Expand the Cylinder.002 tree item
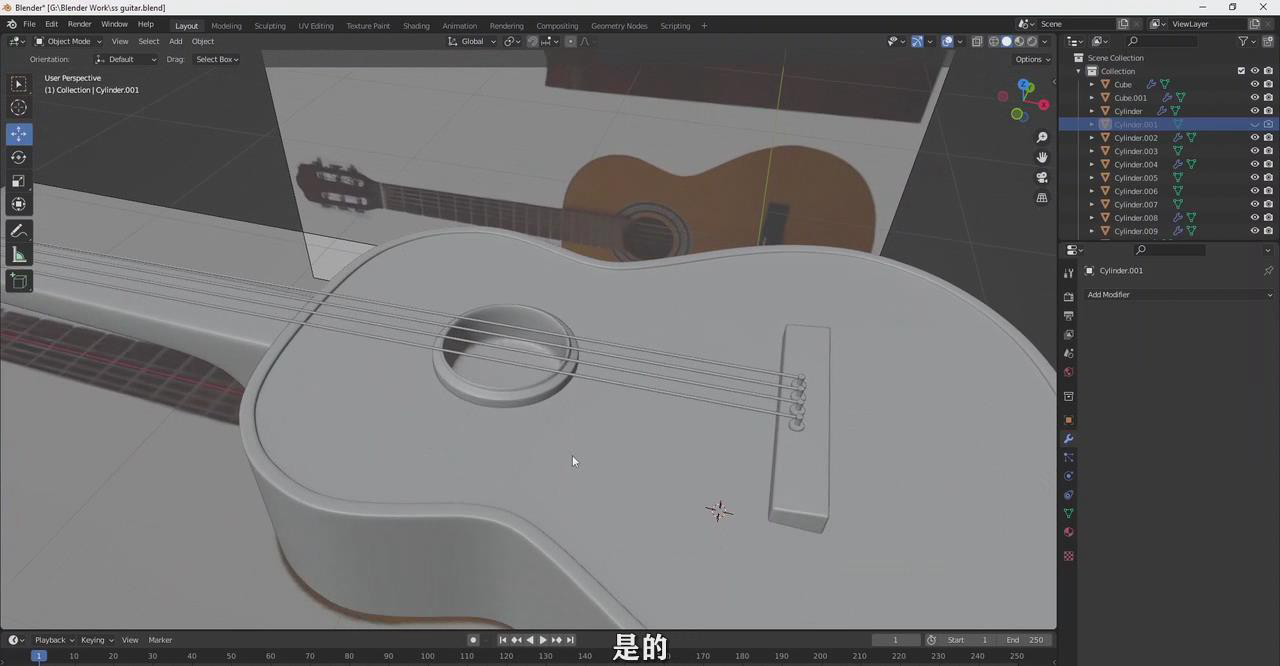This screenshot has width=1280, height=666. (x=1092, y=138)
